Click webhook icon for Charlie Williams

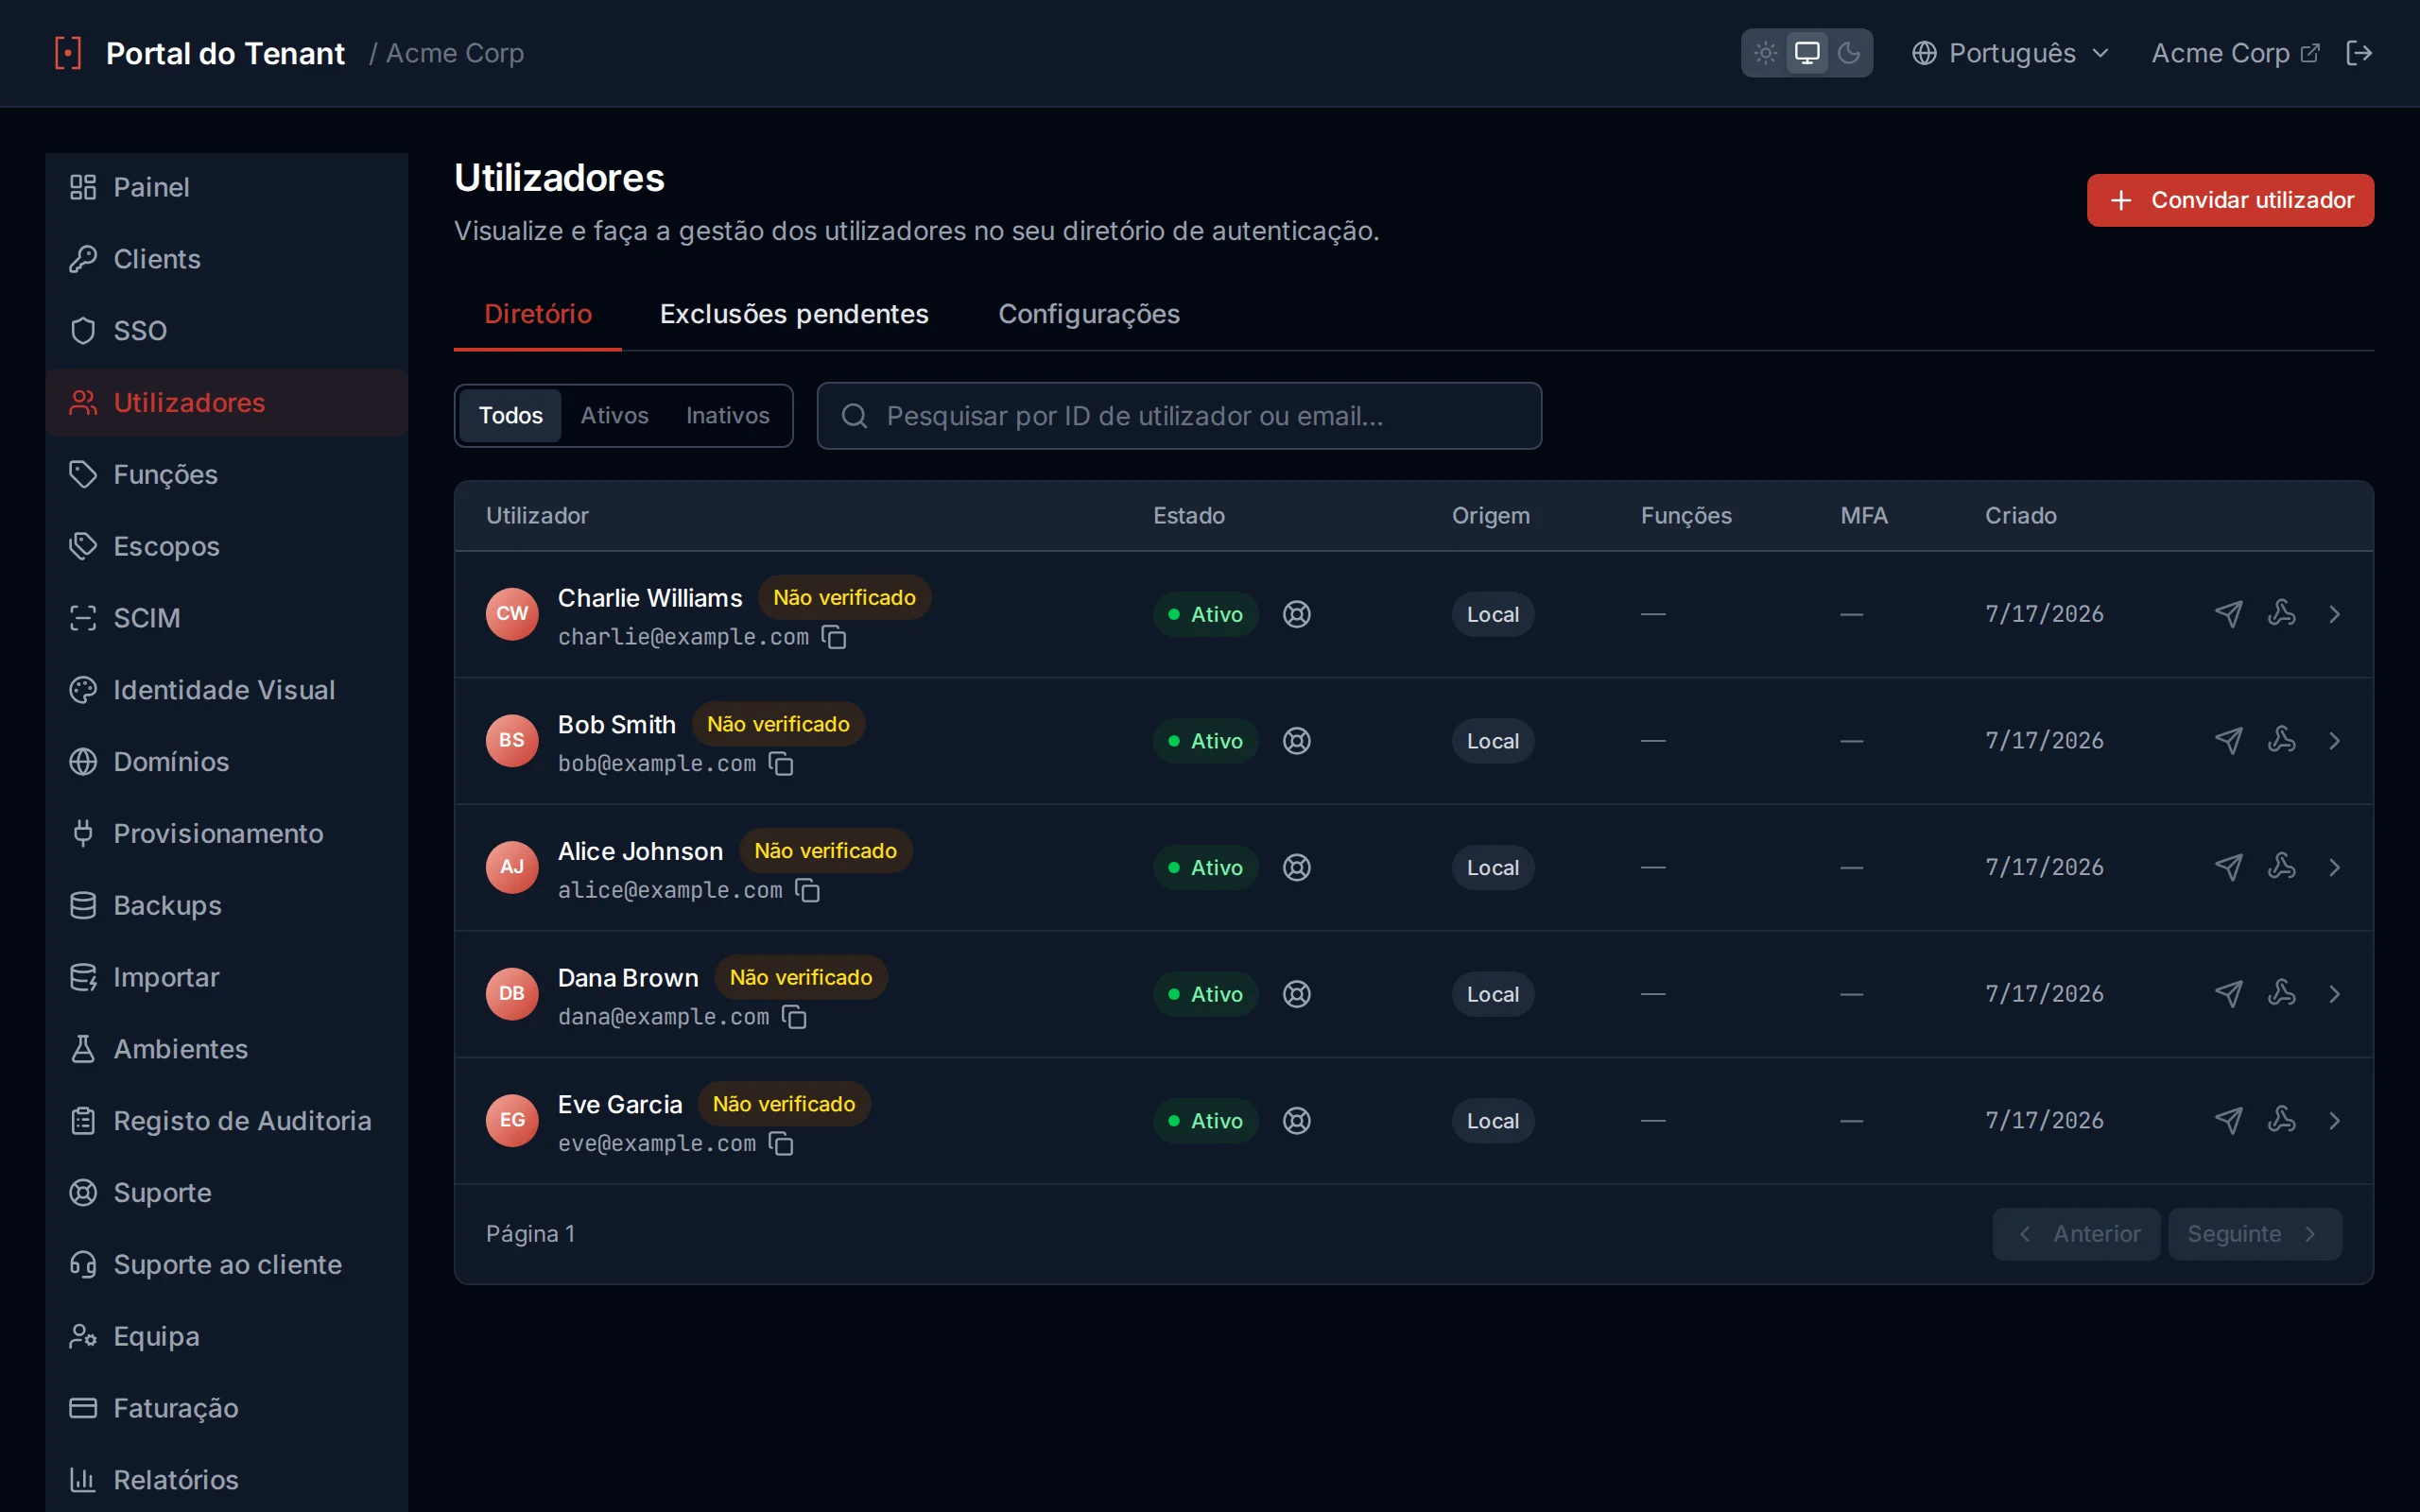pyautogui.click(x=2281, y=614)
